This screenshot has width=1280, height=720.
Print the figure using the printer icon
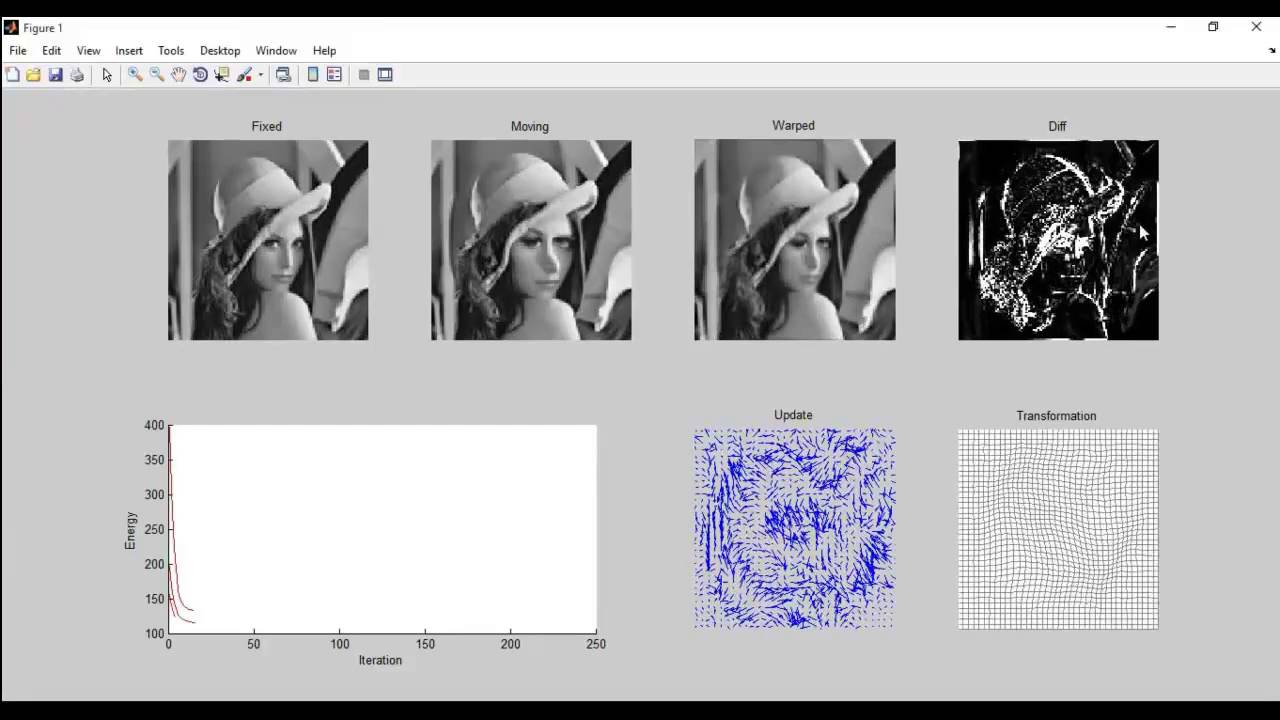click(x=77, y=75)
